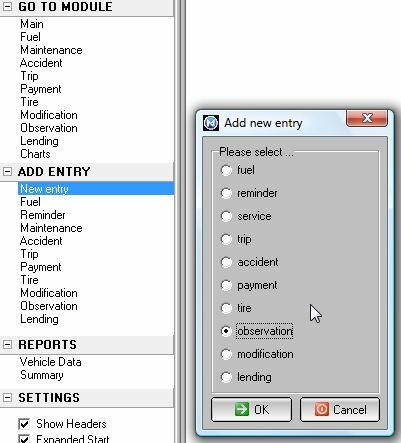The image size is (401, 443).
Task: Collapse the ADD ENTRY section
Action: coord(7,172)
